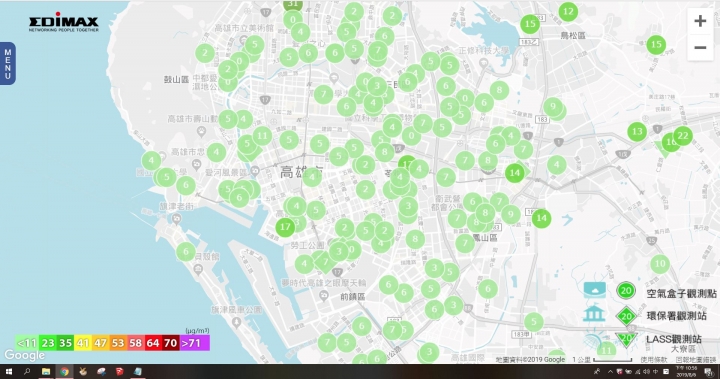This screenshot has height=379, width=720.
Task: Open the dark green 17 marker near 勞工公園
Action: point(285,227)
